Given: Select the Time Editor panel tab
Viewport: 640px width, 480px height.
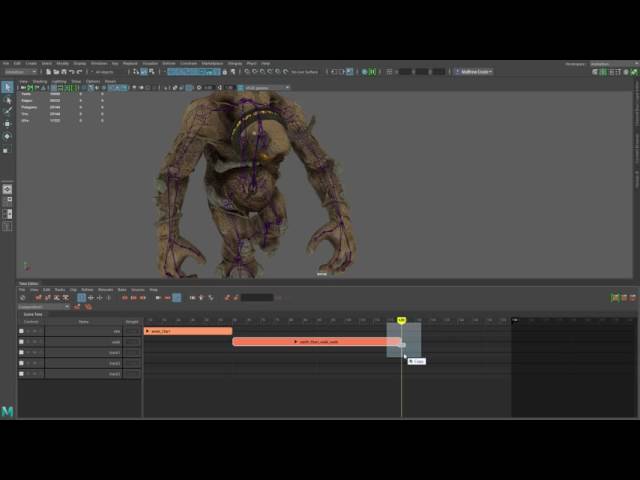Looking at the screenshot, I should (29, 283).
